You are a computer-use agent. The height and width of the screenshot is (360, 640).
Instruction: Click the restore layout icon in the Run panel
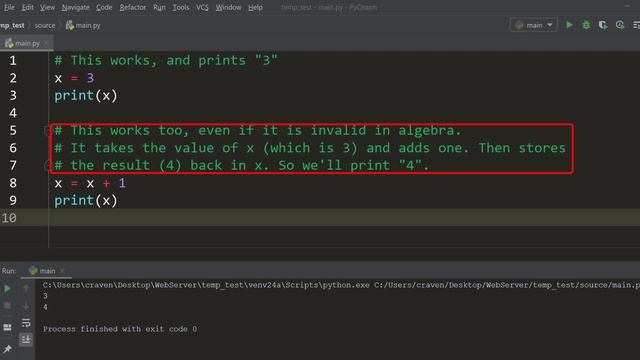pos(7,327)
